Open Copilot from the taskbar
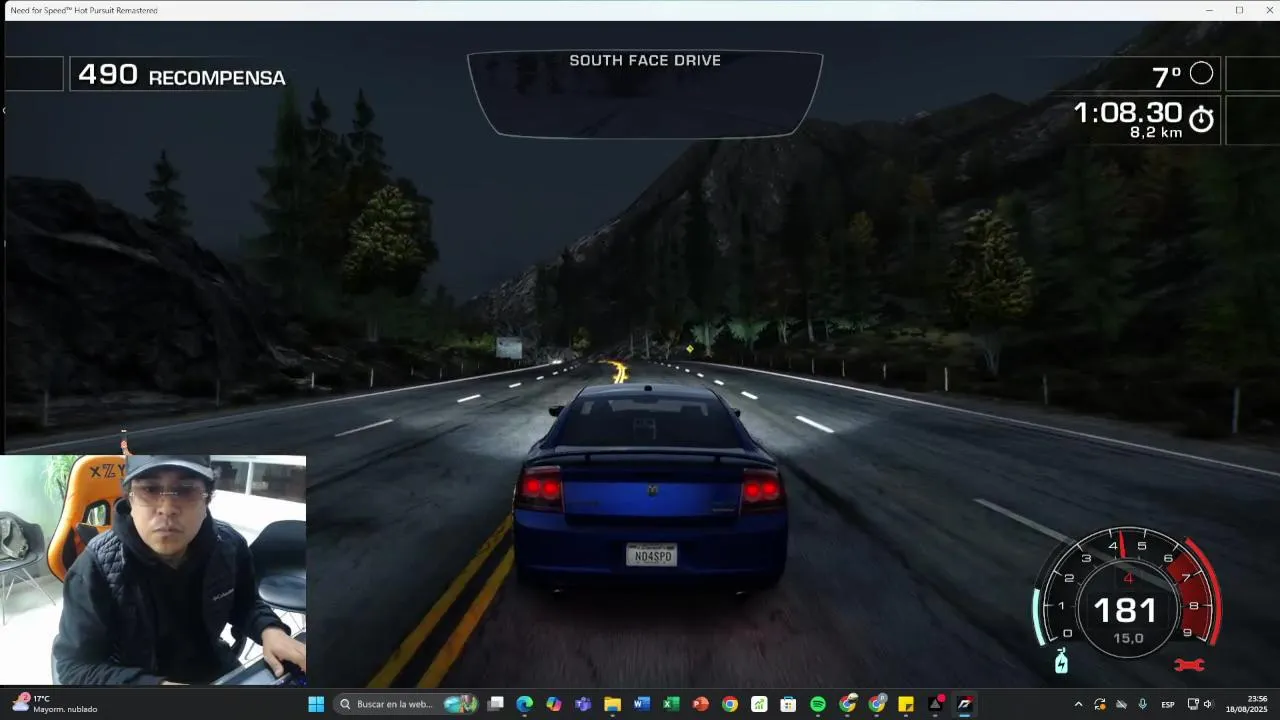This screenshot has height=720, width=1280. (x=554, y=704)
